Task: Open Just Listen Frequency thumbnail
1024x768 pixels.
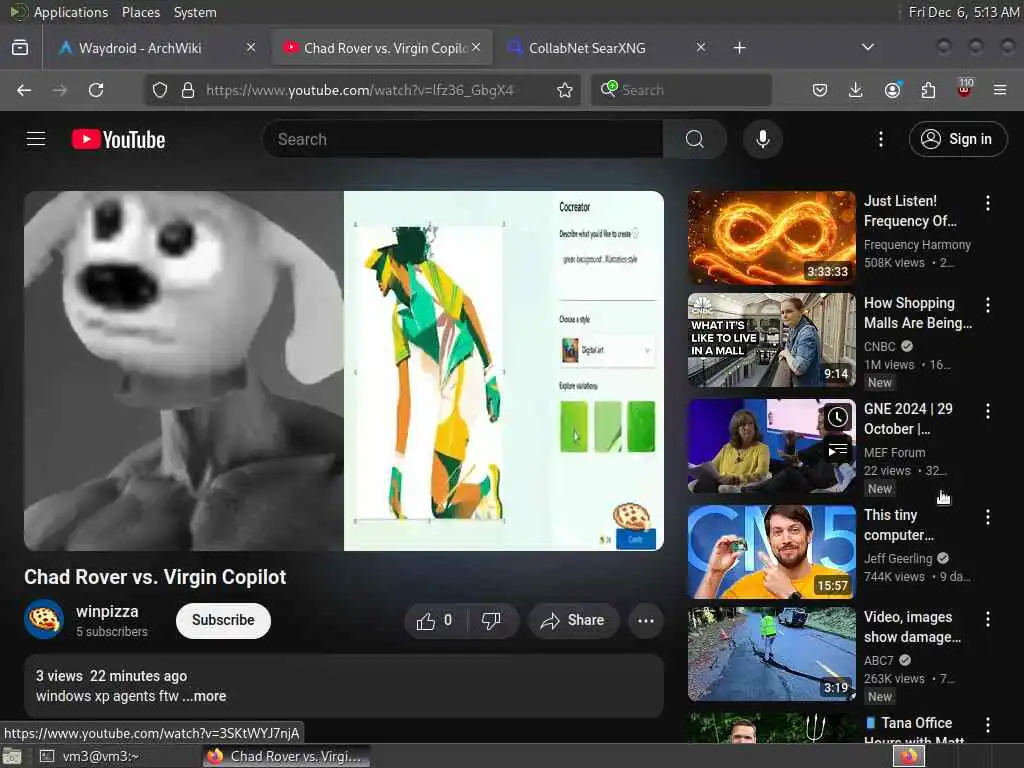Action: 771,237
